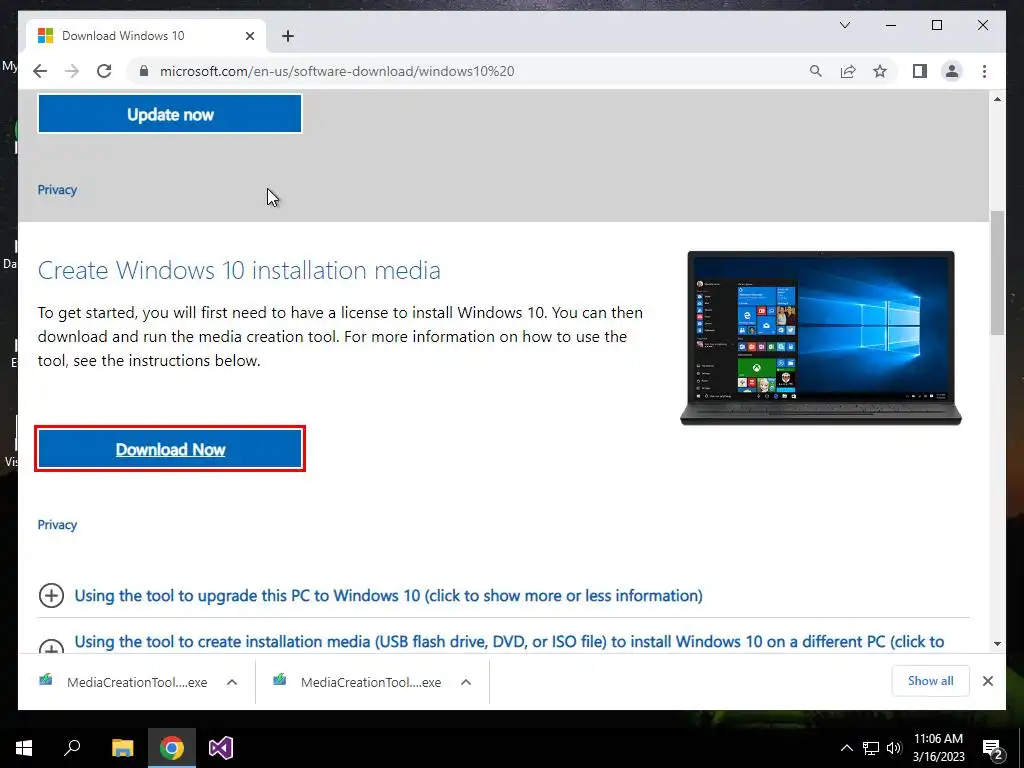The width and height of the screenshot is (1024, 768).
Task: Open the taskbar clock and date
Action: tap(938, 748)
